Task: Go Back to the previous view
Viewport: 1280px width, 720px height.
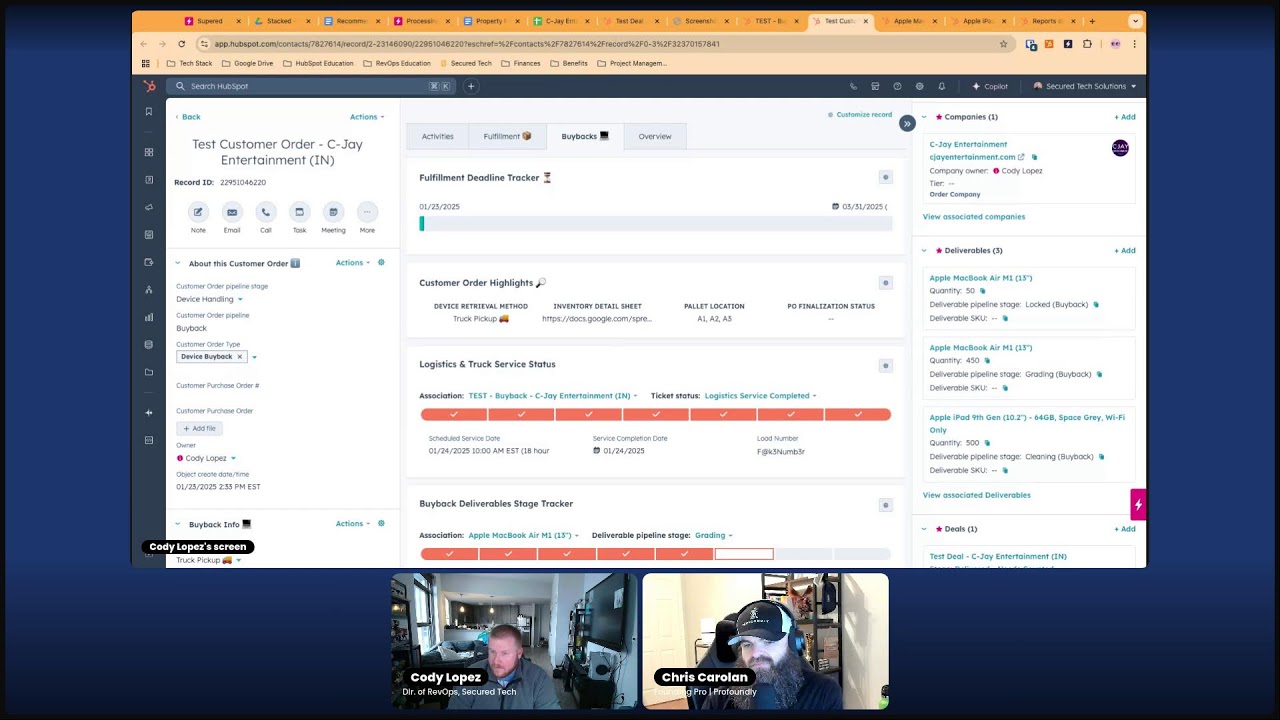Action: pyautogui.click(x=188, y=117)
